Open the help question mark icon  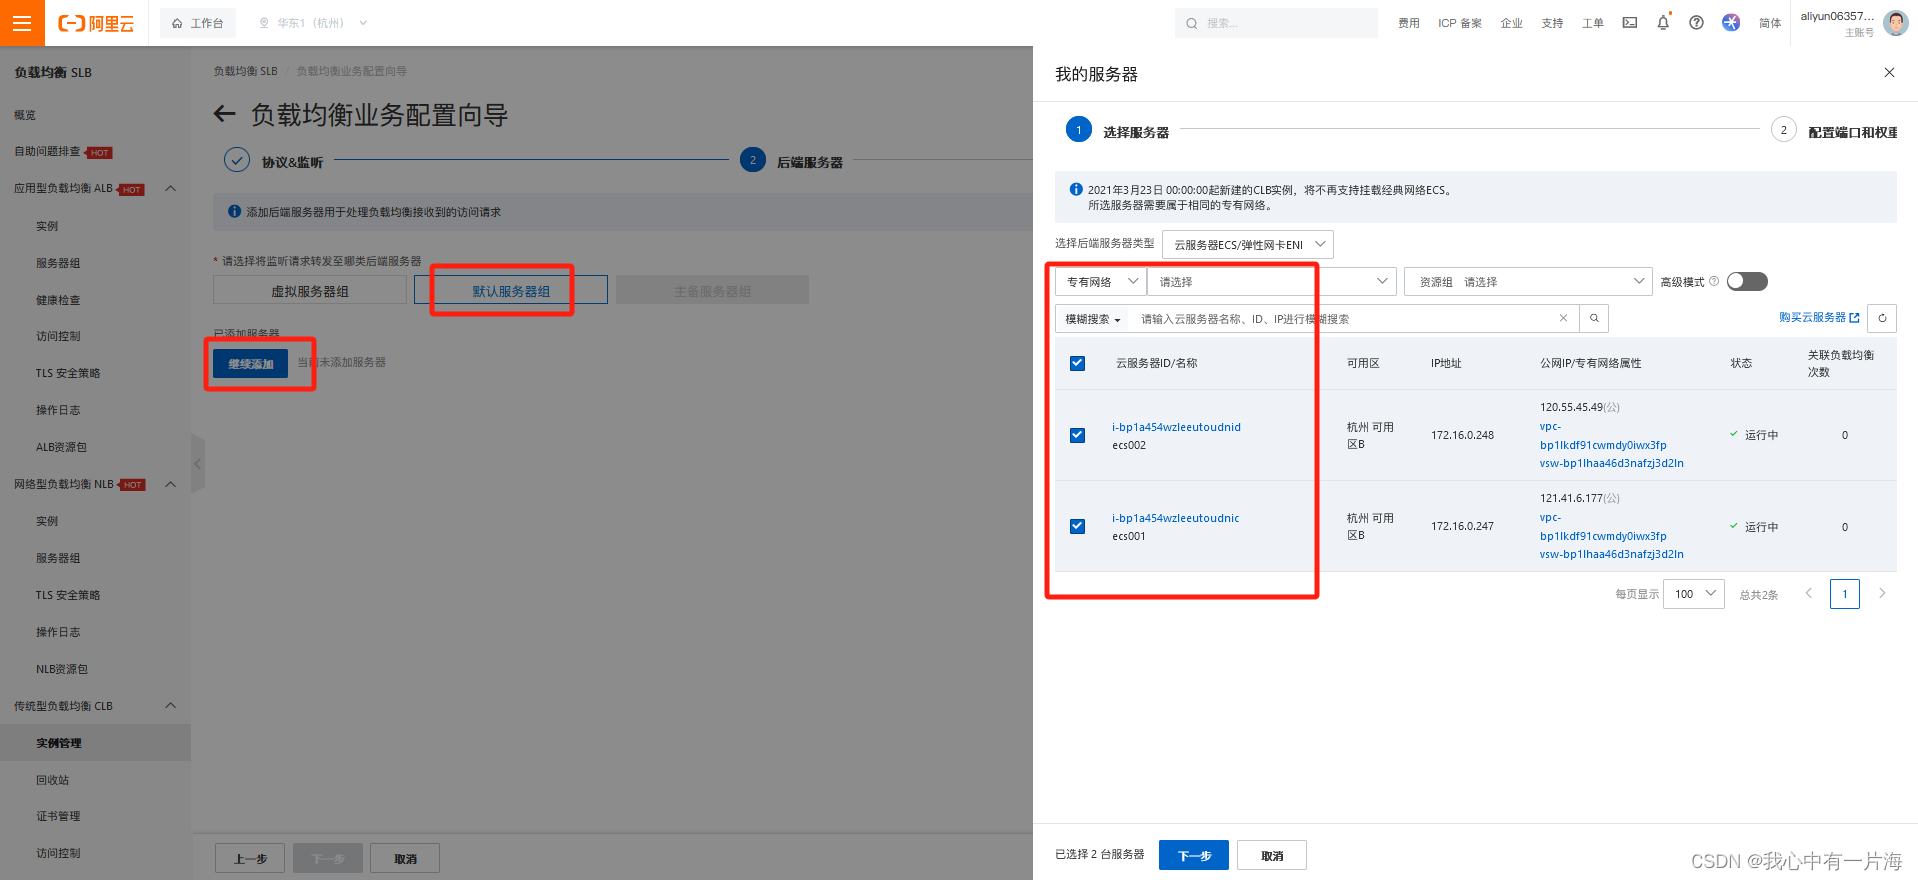tap(1697, 22)
